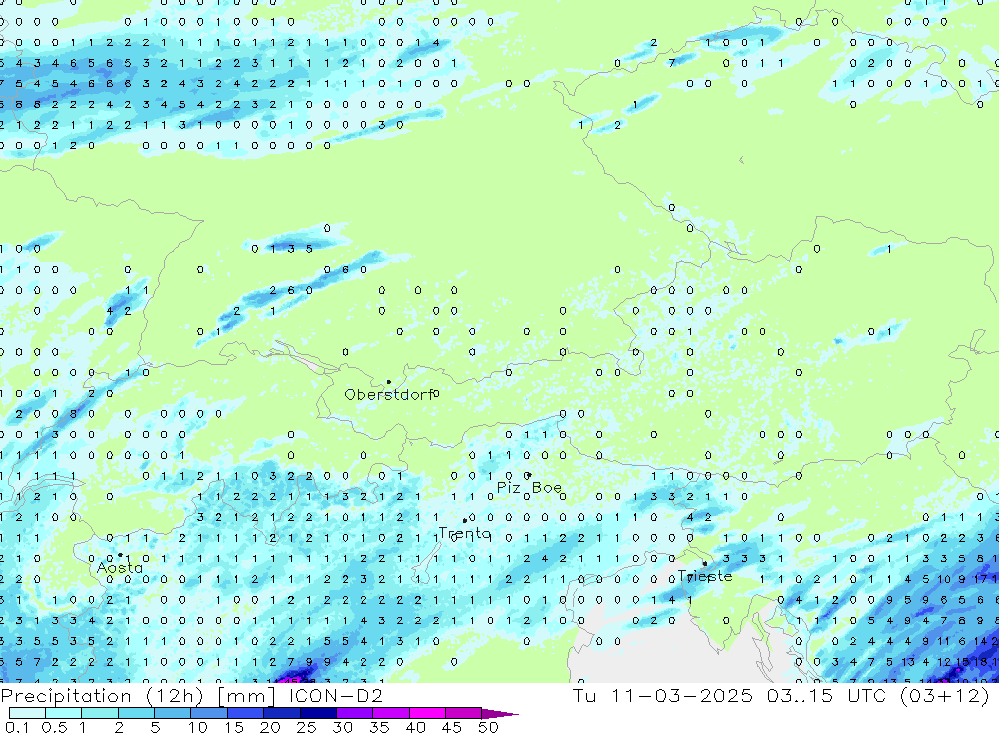Pick the 35–40 mm legend color swatch
The image size is (1000, 733).
(391, 713)
